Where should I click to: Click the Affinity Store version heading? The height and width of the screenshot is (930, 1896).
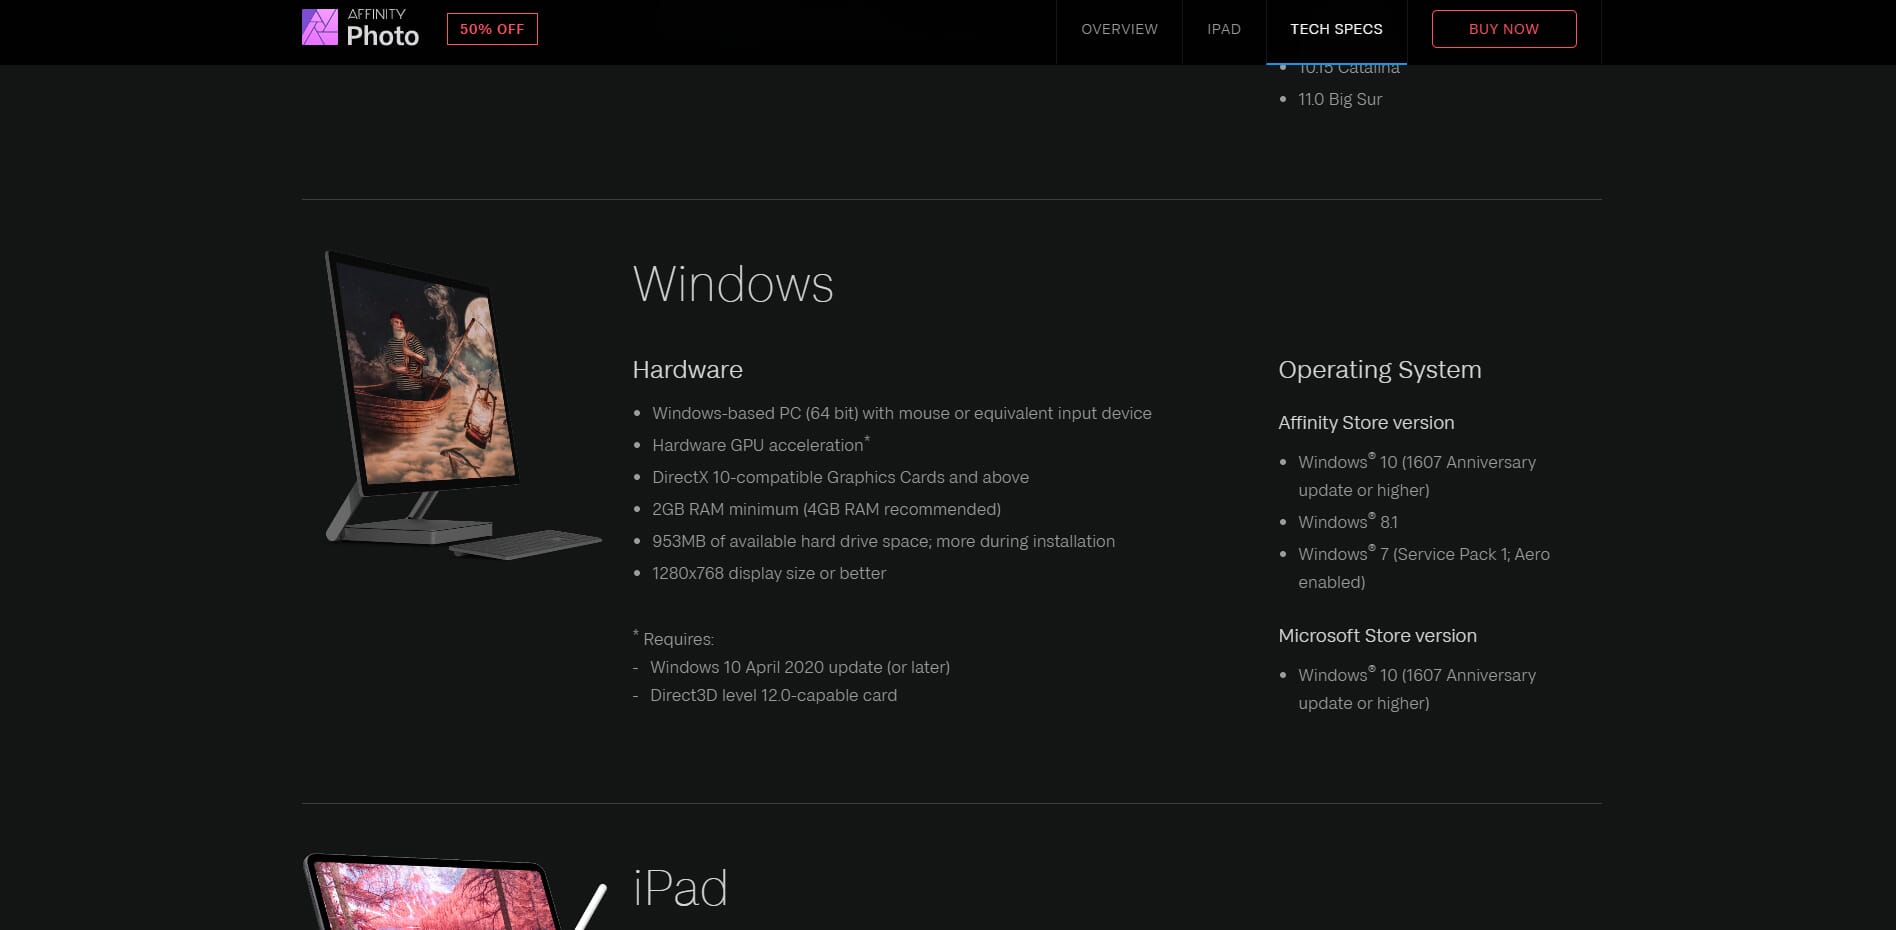point(1366,423)
